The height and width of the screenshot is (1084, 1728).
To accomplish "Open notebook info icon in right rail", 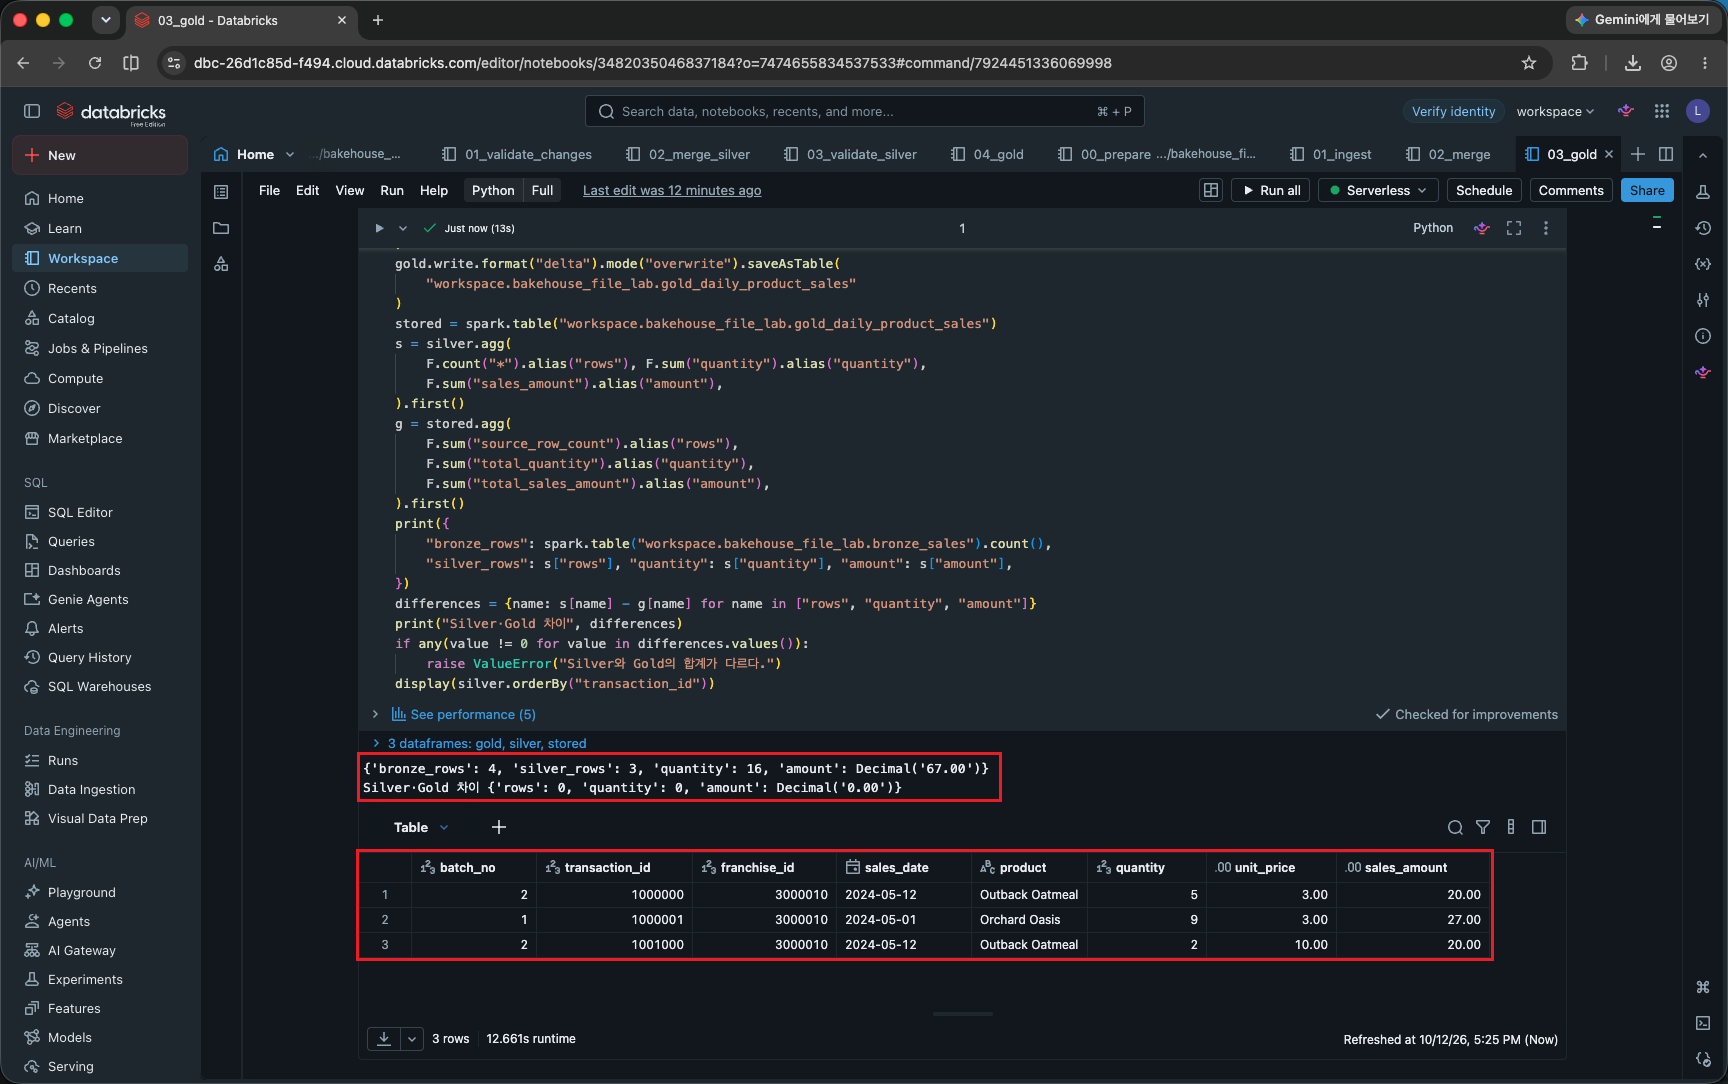I will 1703,336.
